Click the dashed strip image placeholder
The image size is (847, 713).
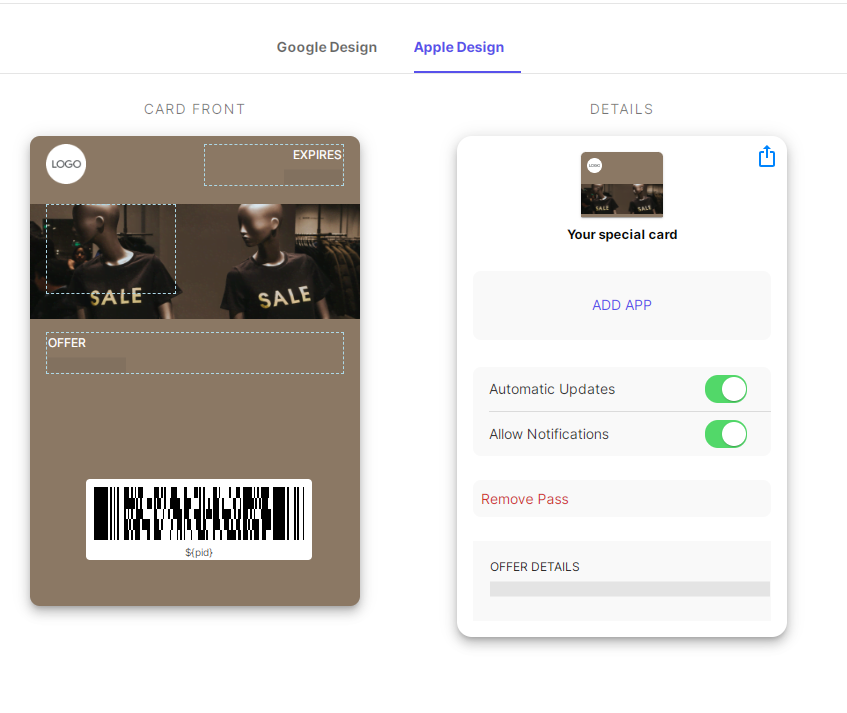[111, 249]
